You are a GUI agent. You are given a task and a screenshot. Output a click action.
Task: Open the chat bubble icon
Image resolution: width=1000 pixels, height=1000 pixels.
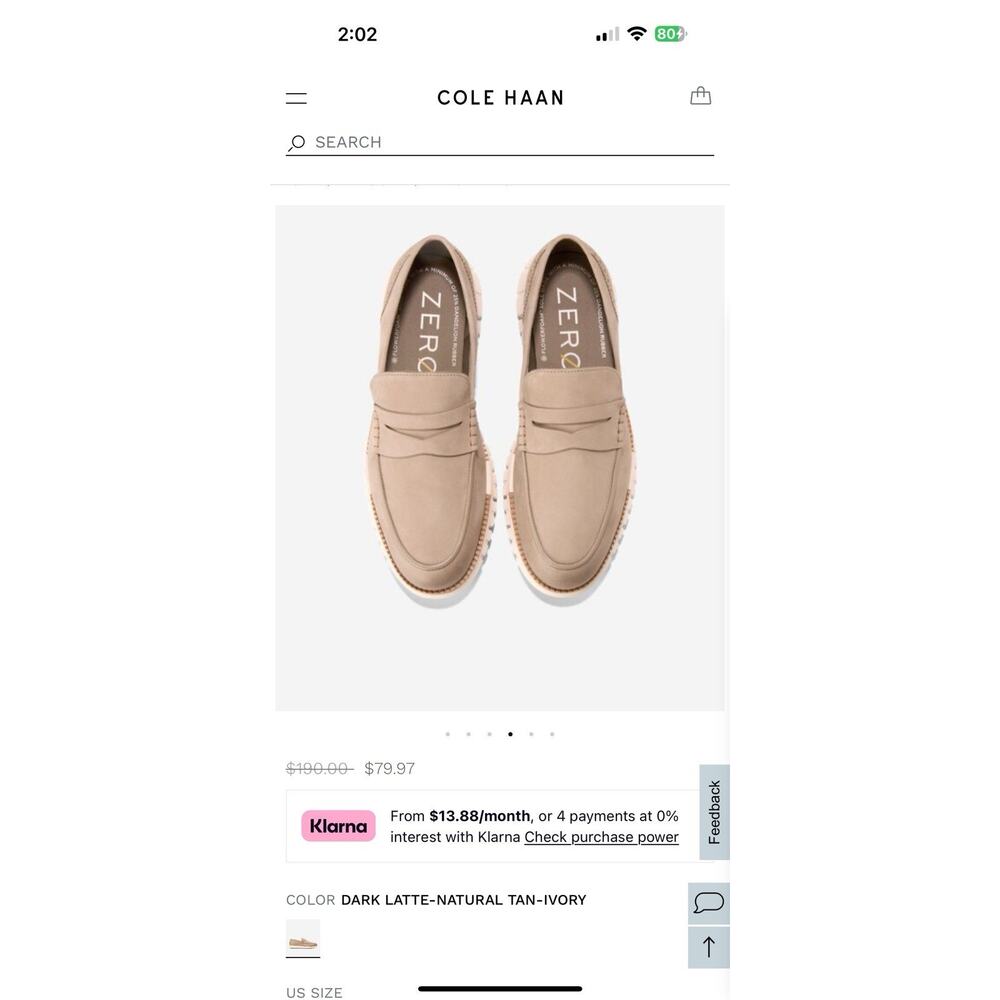tap(709, 902)
